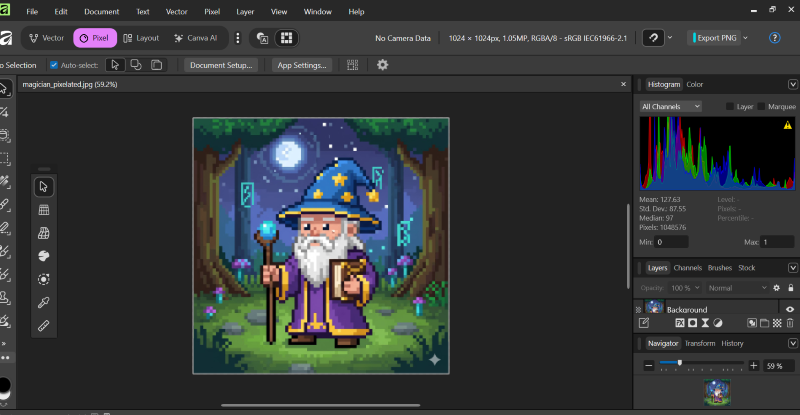
Task: Click the gear icon in context toolbar
Action: pyautogui.click(x=382, y=65)
